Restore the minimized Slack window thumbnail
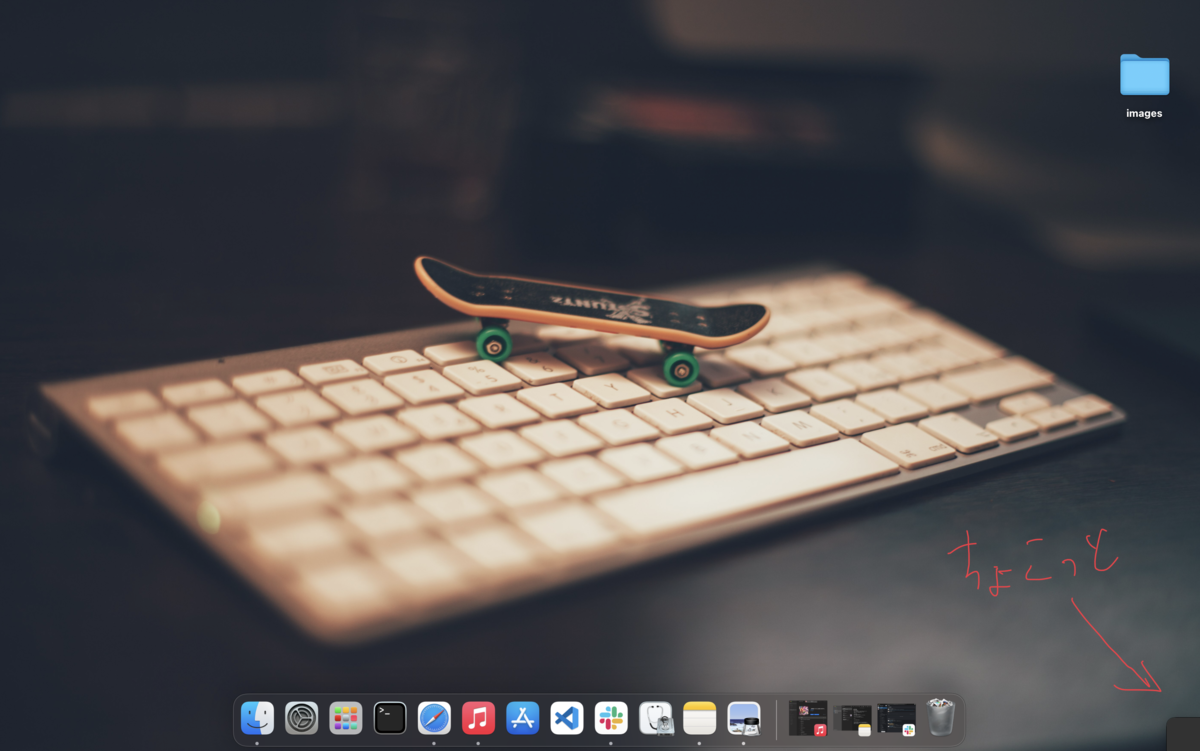Image resolution: width=1200 pixels, height=751 pixels. point(897,719)
